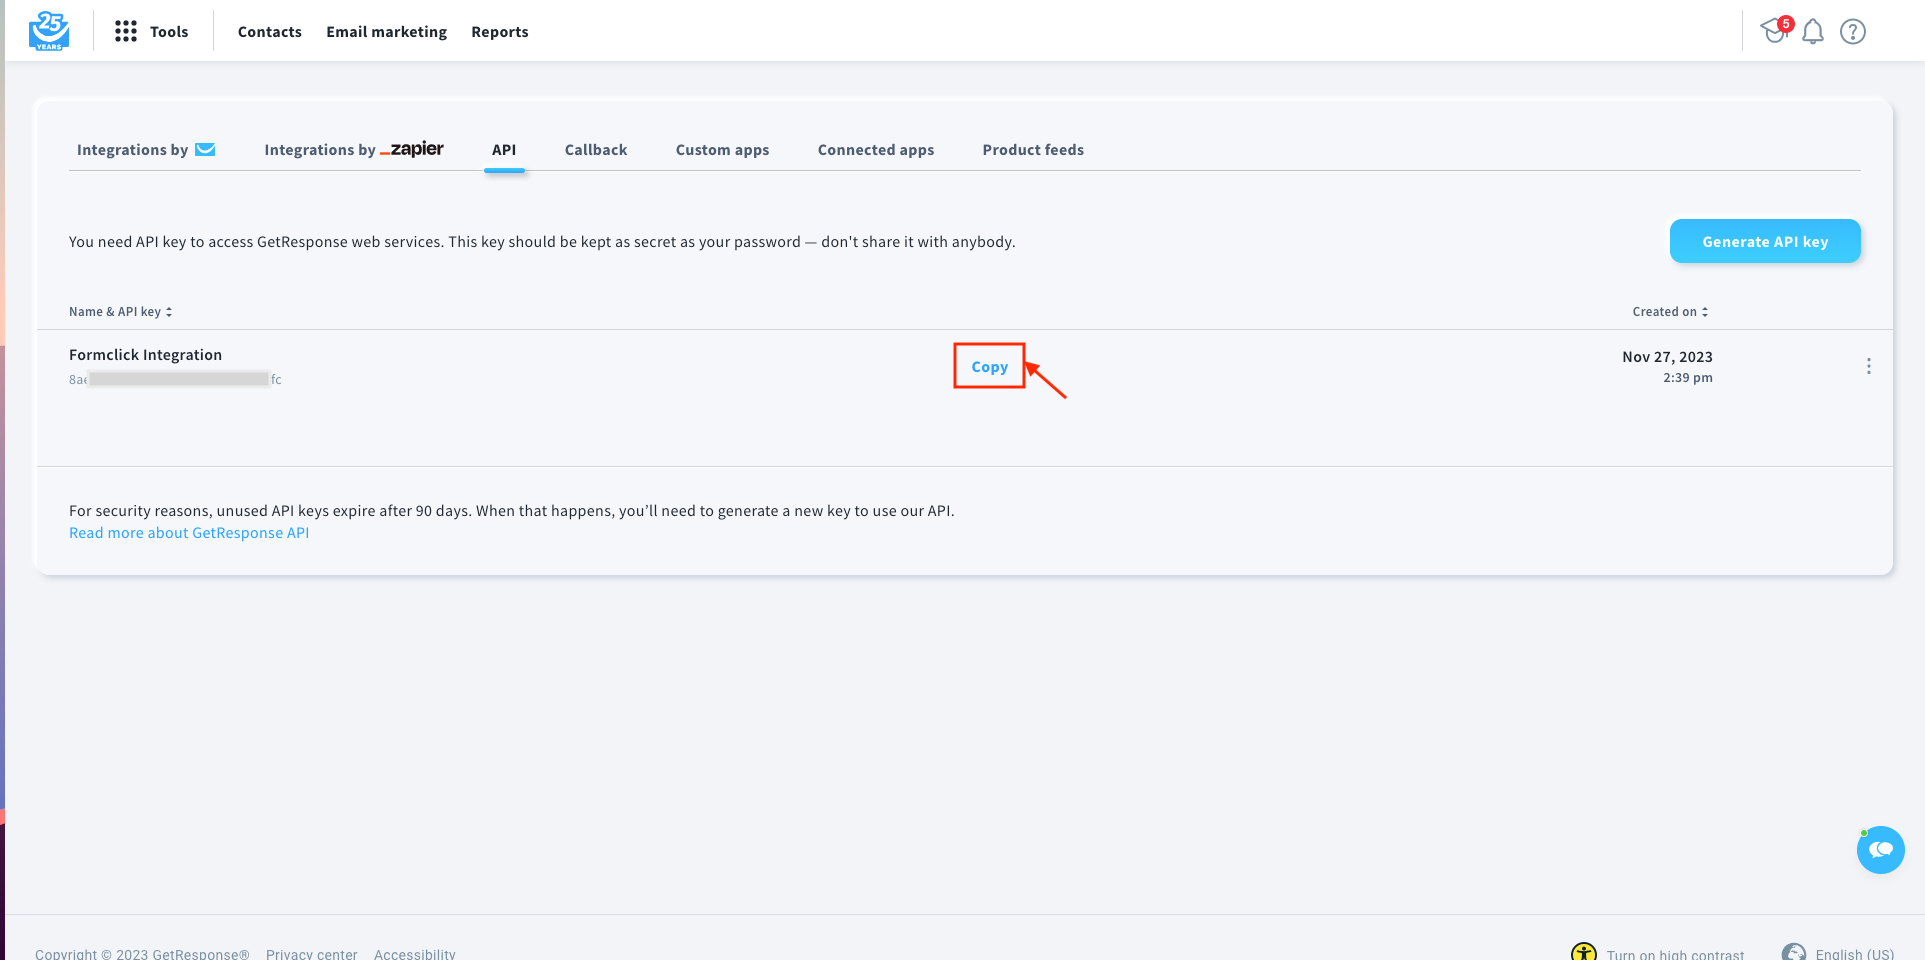Switch to the Product feeds tab
This screenshot has height=960, width=1925.
pyautogui.click(x=1033, y=150)
